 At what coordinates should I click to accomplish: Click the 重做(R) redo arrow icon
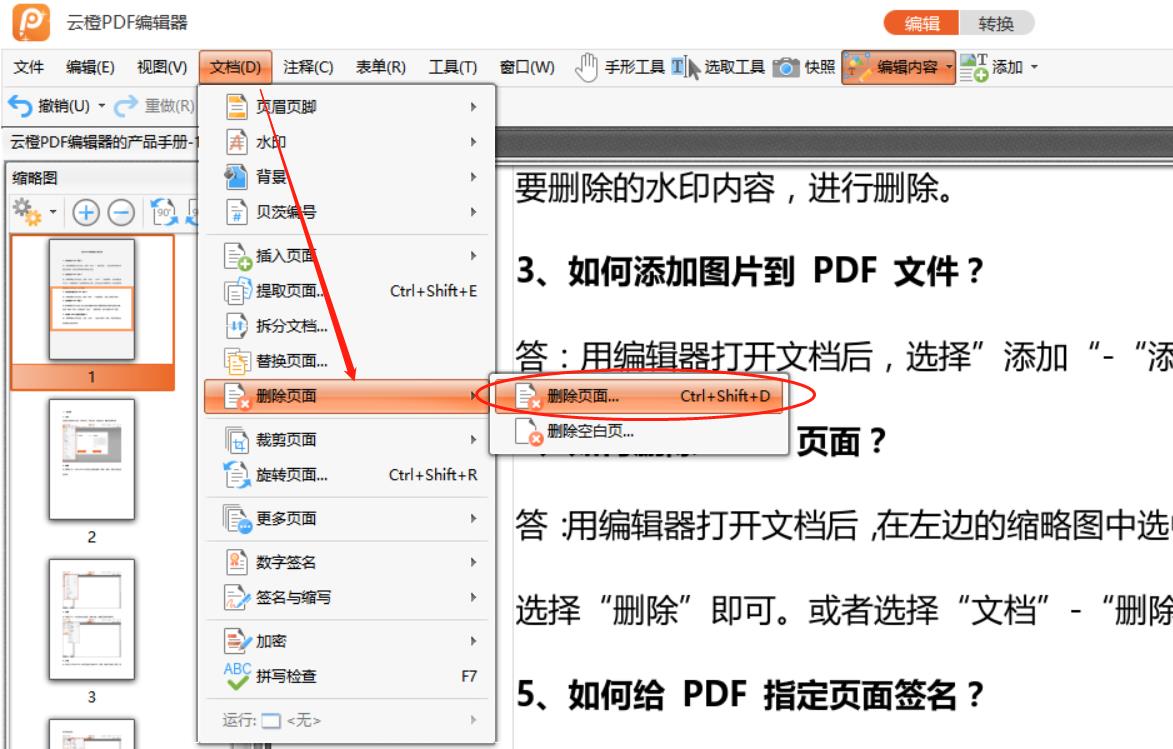[x=126, y=106]
